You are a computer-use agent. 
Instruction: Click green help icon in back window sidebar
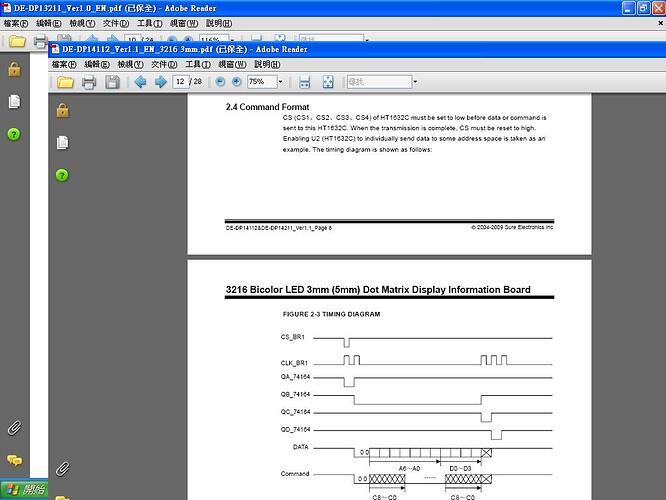[x=14, y=134]
